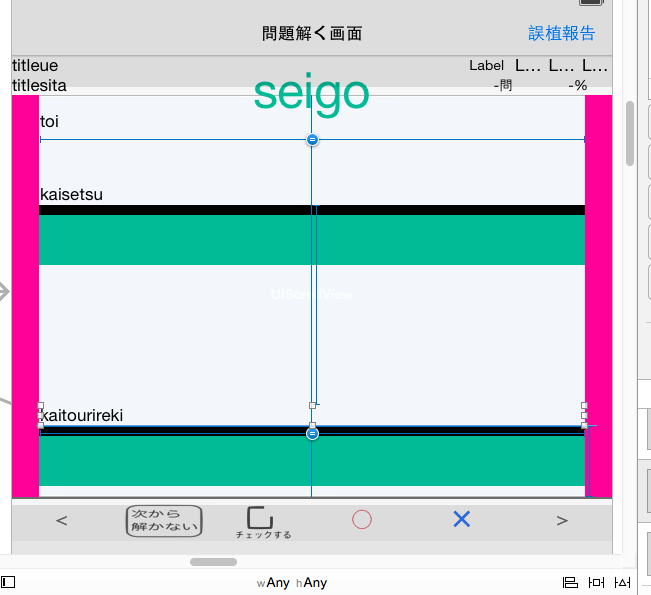Select the lower equal-width constraint badge on kaitourireki

coord(312,433)
